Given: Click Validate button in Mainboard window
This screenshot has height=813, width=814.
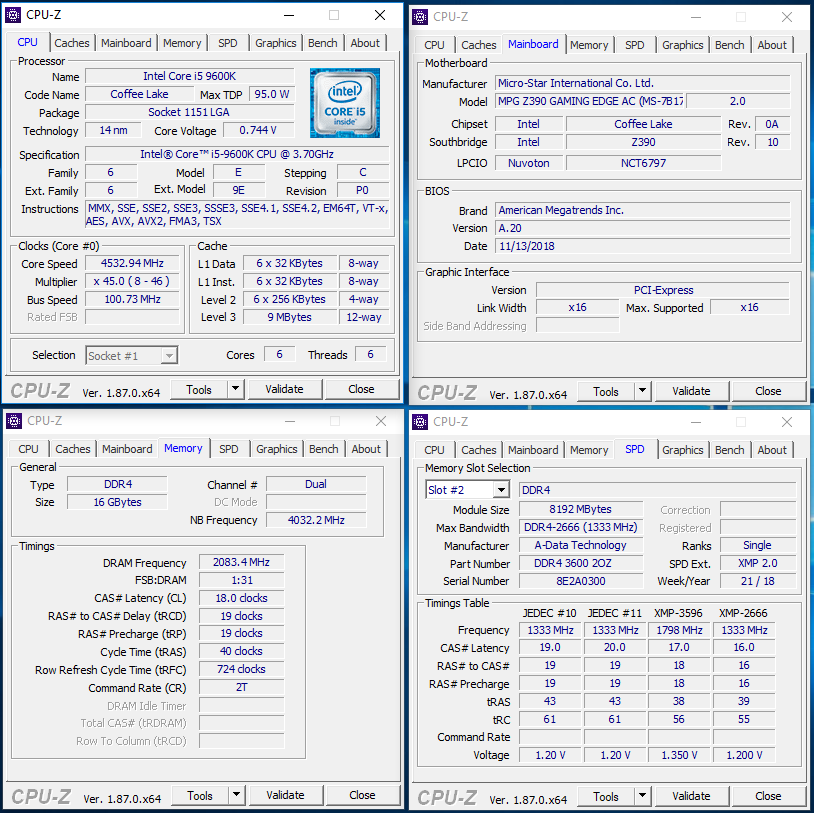Looking at the screenshot, I should tap(691, 391).
